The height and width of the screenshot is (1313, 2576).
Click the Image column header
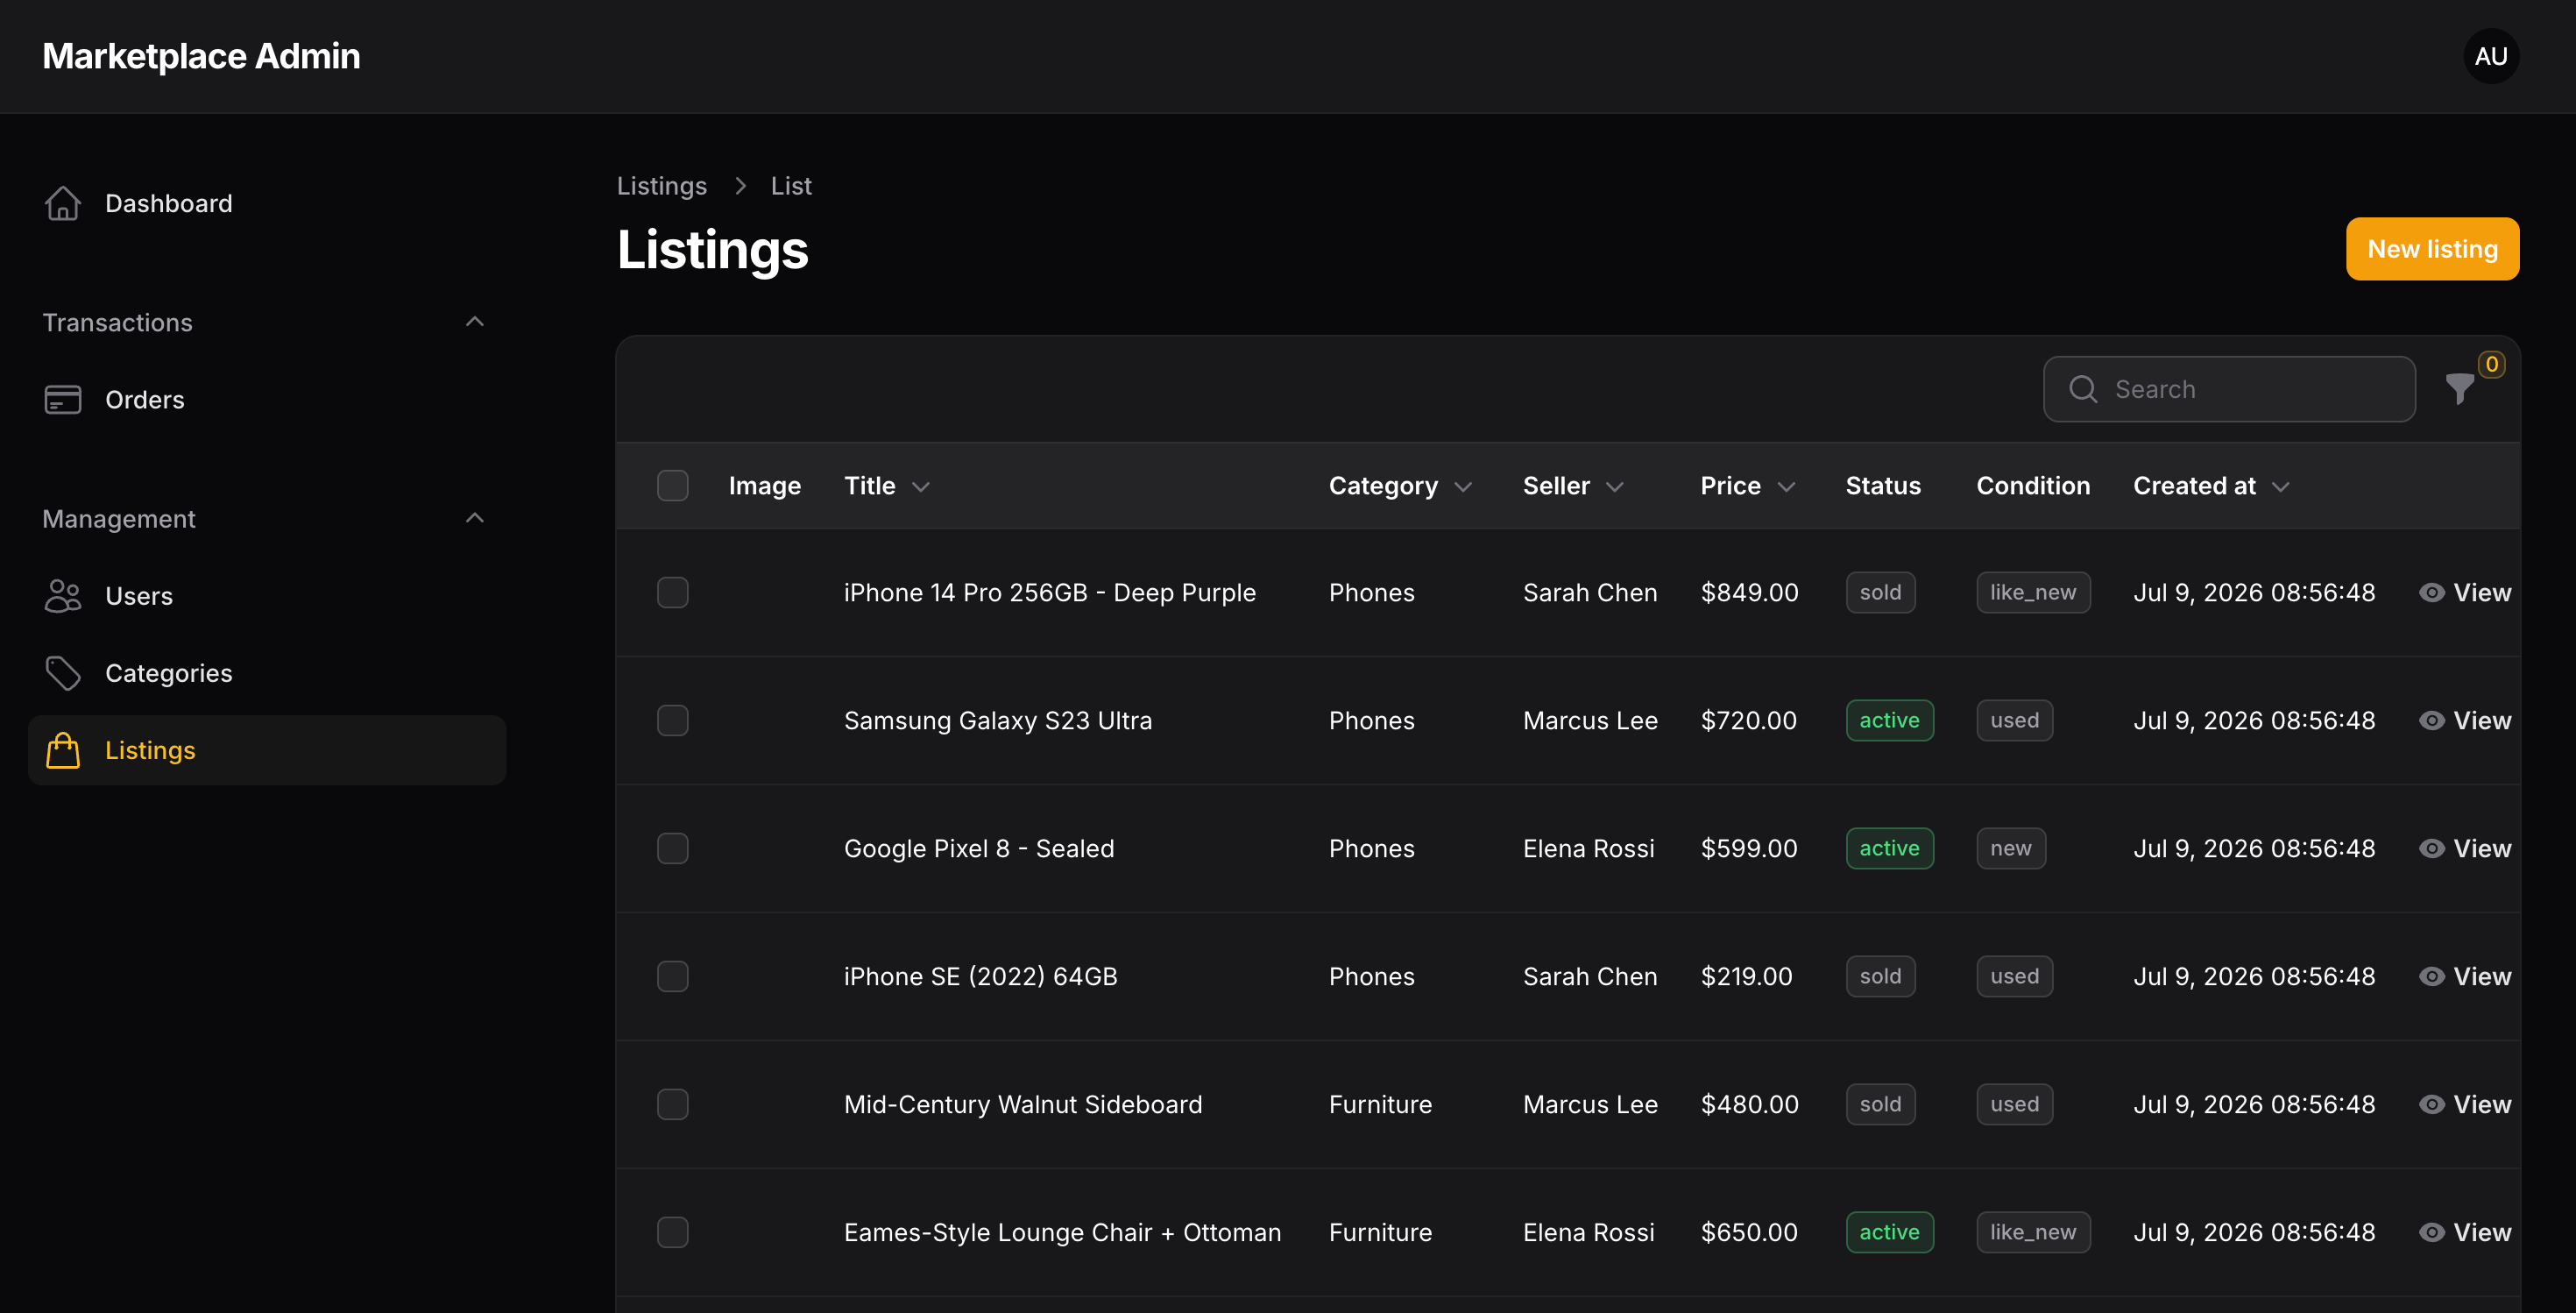(764, 485)
